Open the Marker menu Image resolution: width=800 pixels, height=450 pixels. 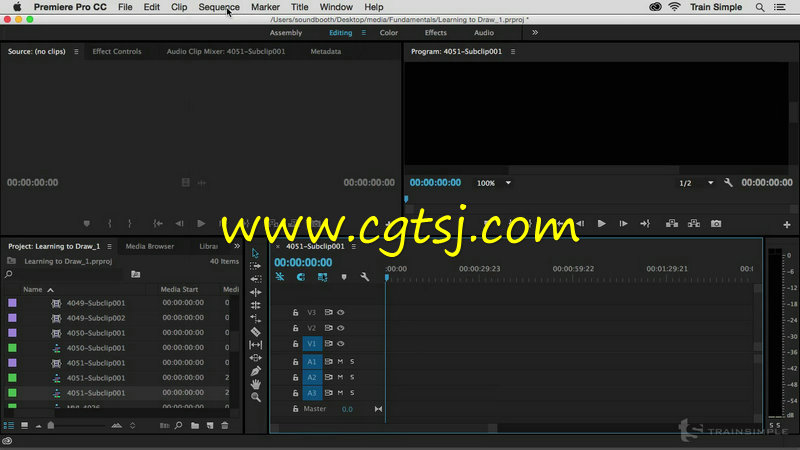pyautogui.click(x=265, y=7)
